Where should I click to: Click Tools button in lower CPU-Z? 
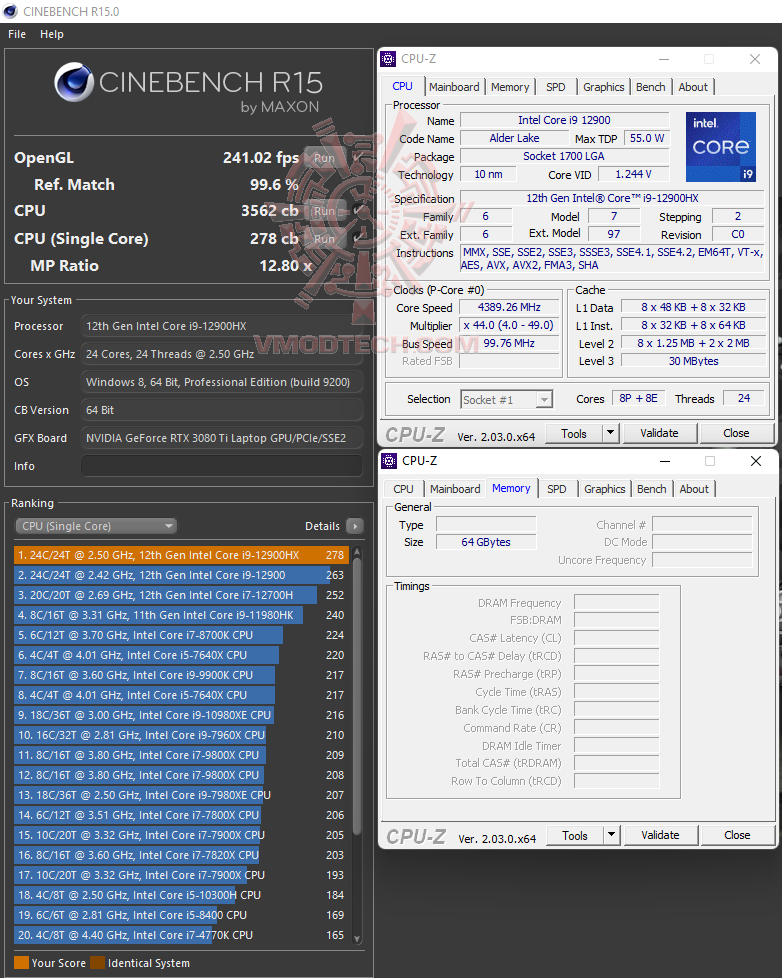[574, 836]
